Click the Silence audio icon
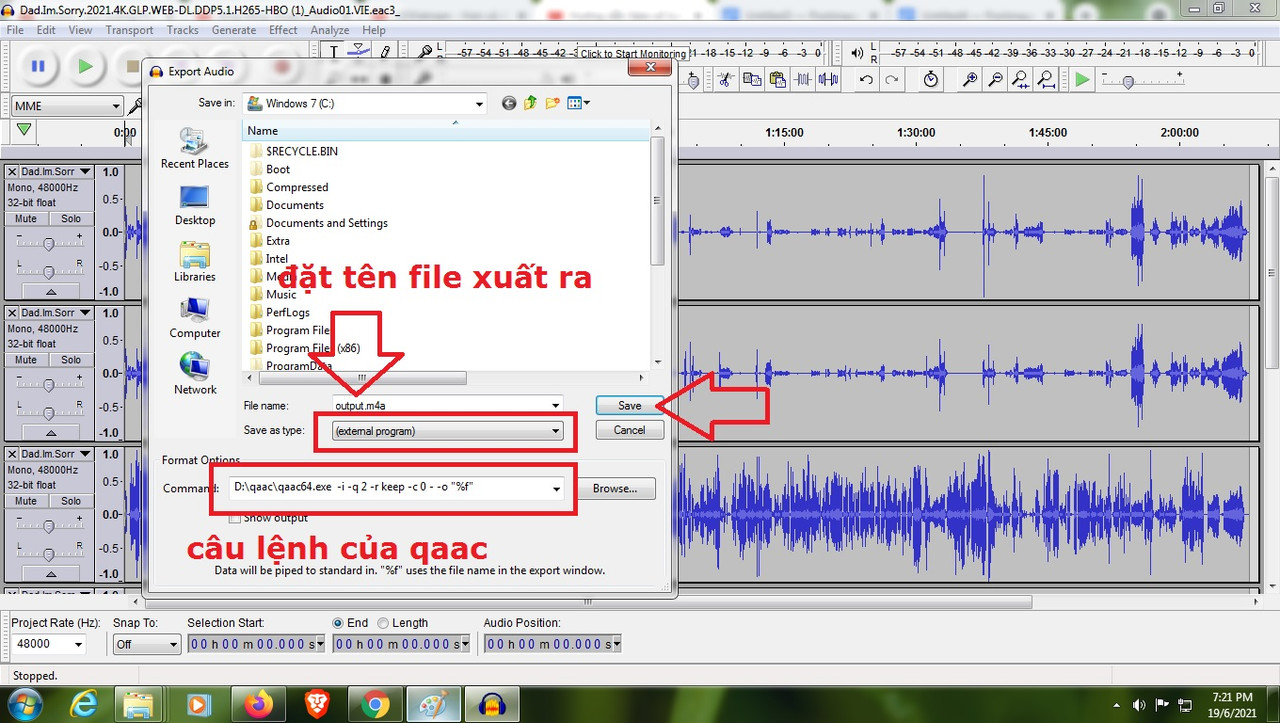This screenshot has width=1280, height=723. coord(829,80)
